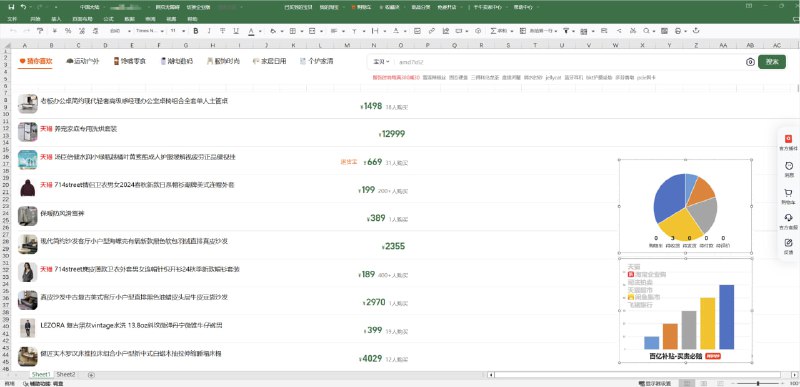The image size is (800, 387).
Task: Click the camera image-search icon
Action: 750,62
